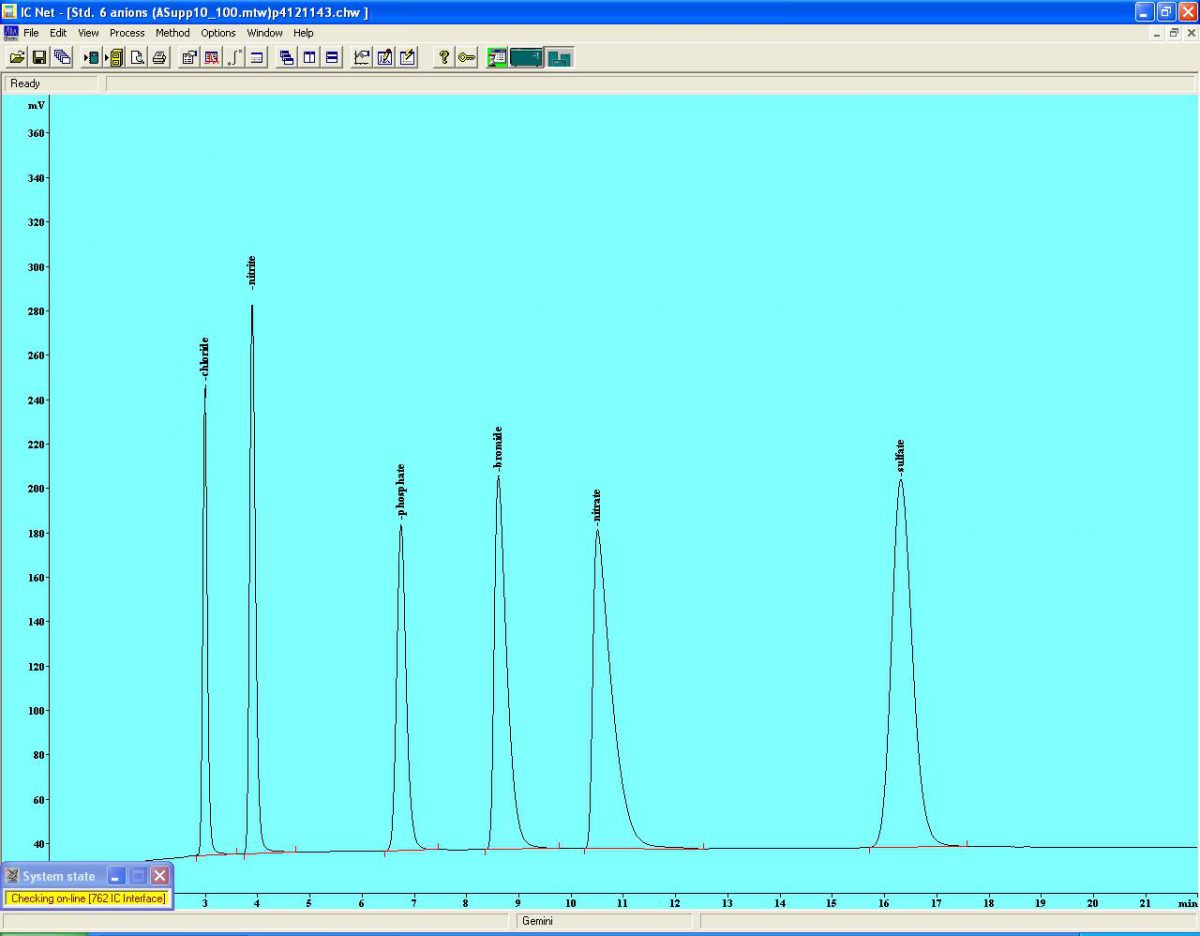Click the bromide peak label

click(498, 448)
